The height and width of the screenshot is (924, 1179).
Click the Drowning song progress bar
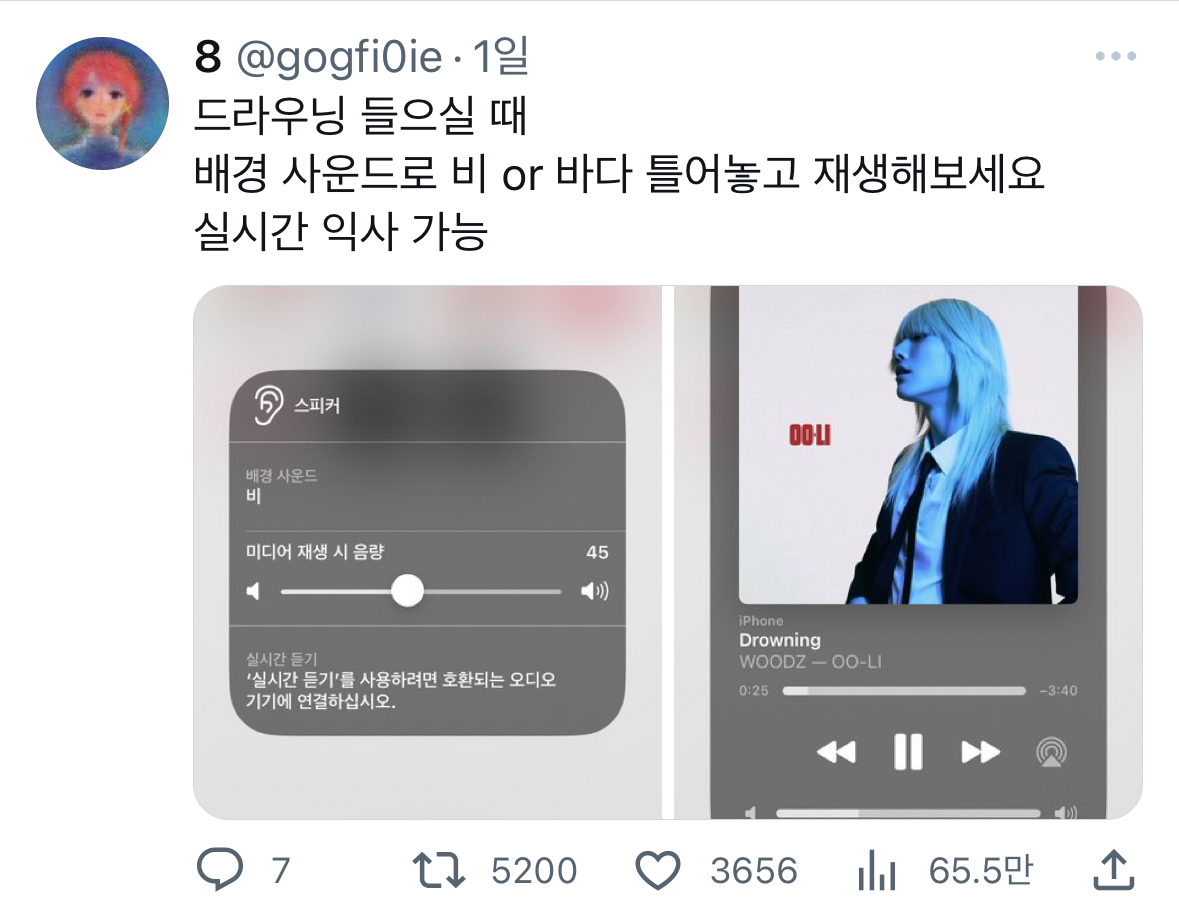904,690
